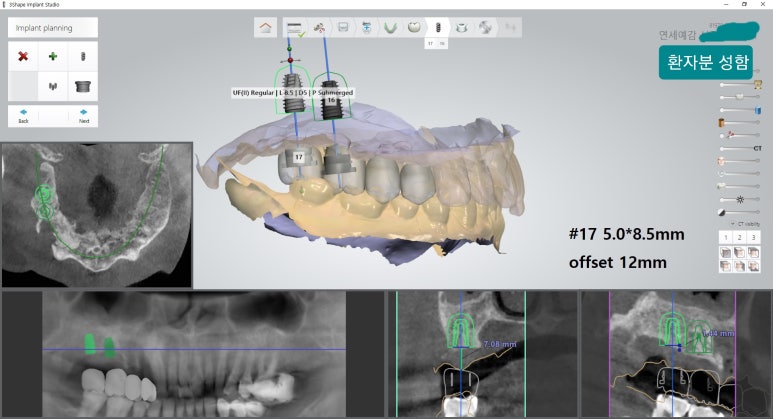
Task: Open the panoramic arch curve workflow step
Action: click(390, 28)
